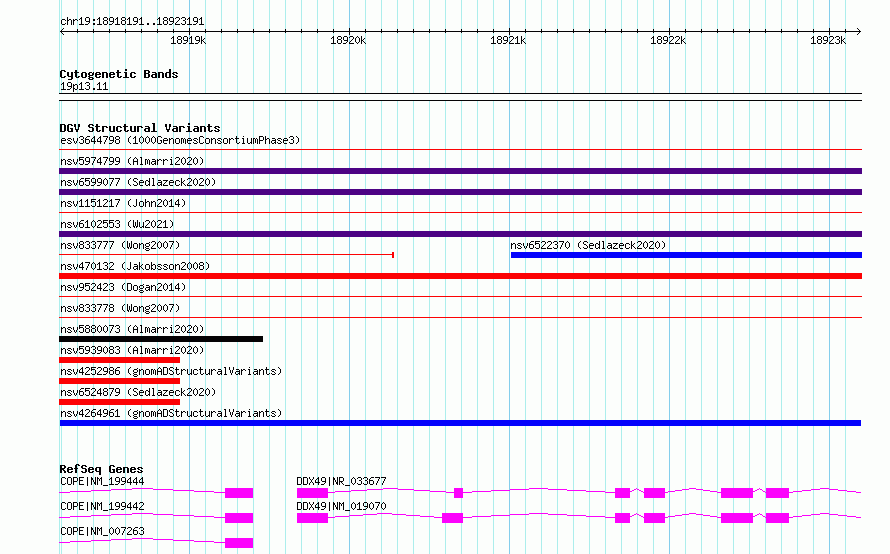
Task: Click the DDX49|NM_019070 transcript label
Action: pyautogui.click(x=341, y=506)
